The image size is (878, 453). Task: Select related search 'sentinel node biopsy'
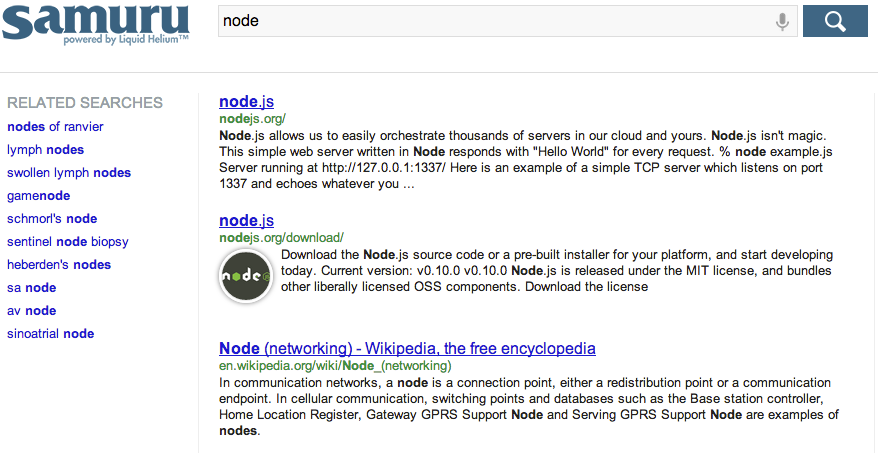point(68,242)
